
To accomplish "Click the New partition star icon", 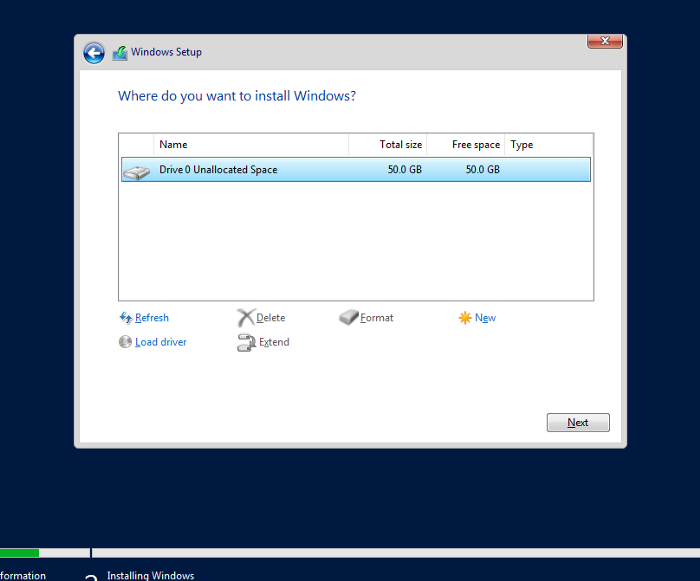I will pyautogui.click(x=465, y=318).
